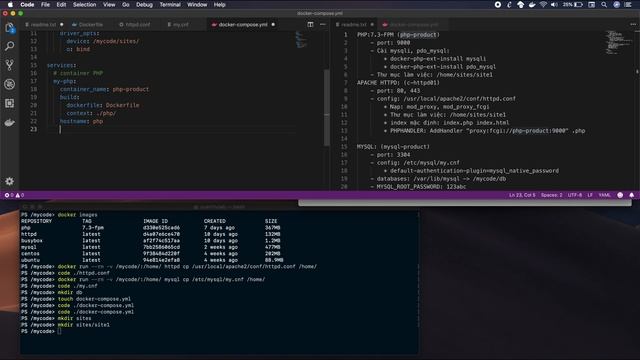Switch to left group's readme.txt tab
Screen dimensions: 640x360
tap(43, 24)
